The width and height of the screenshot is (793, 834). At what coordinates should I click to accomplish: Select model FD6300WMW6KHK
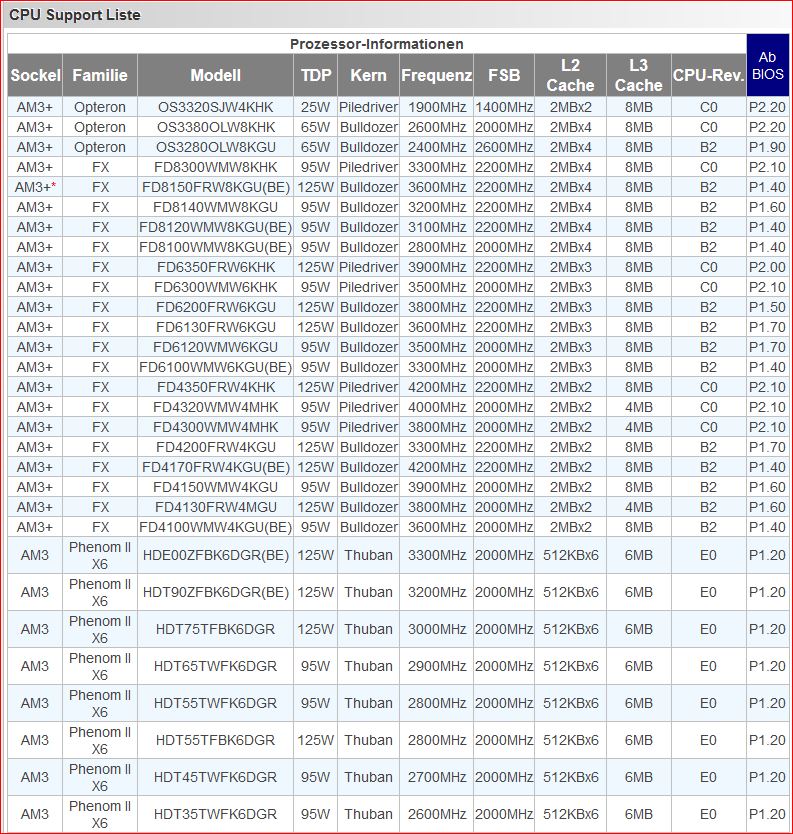click(x=215, y=287)
